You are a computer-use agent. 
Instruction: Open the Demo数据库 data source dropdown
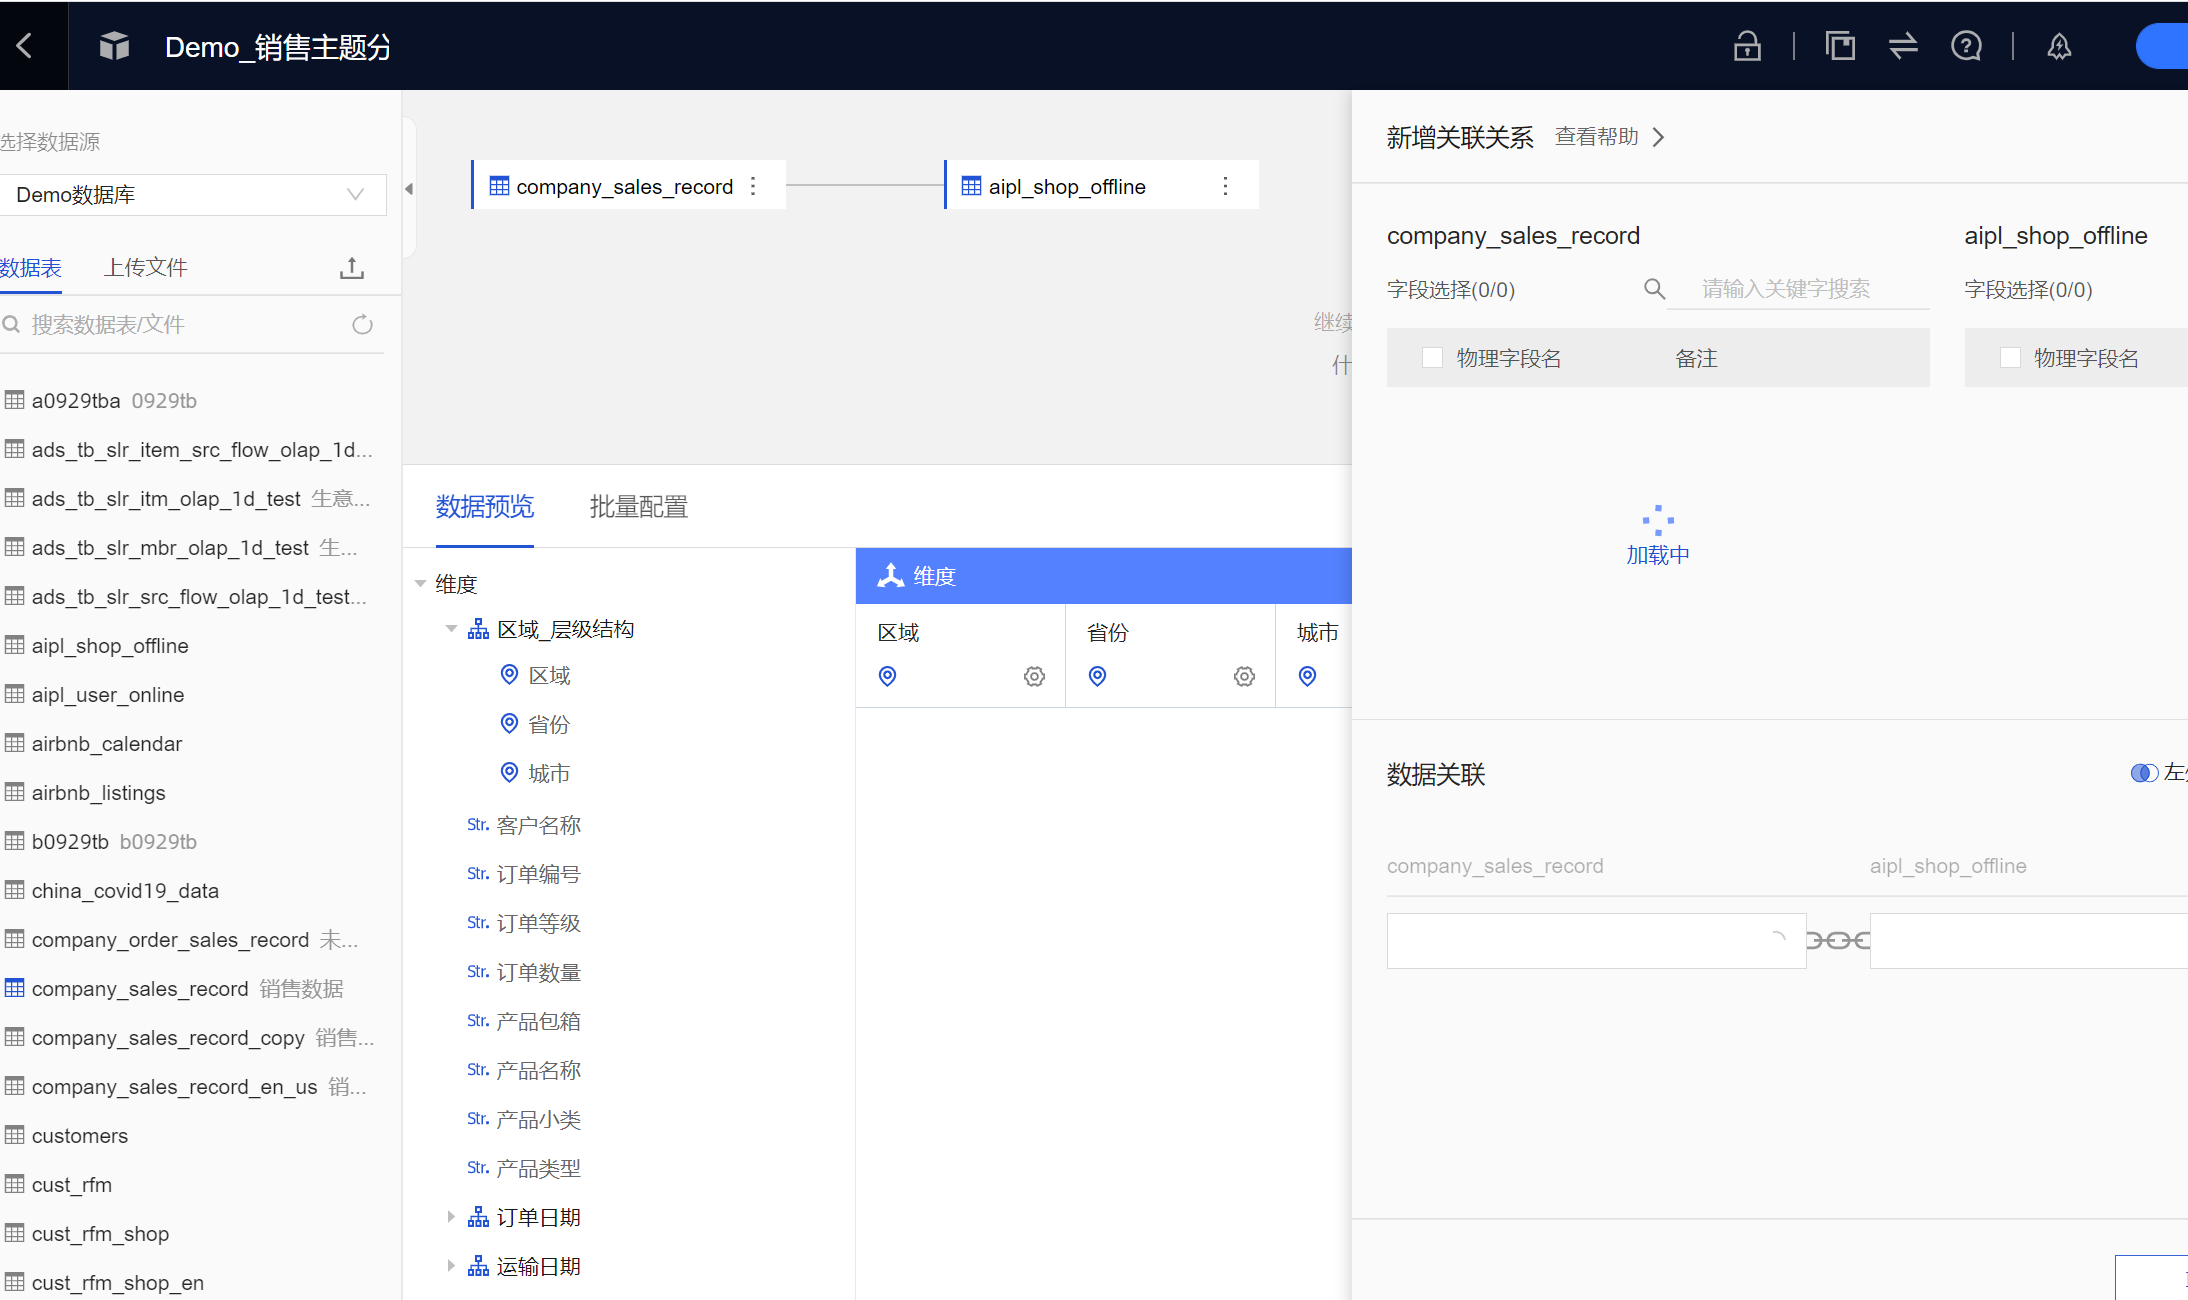point(192,195)
